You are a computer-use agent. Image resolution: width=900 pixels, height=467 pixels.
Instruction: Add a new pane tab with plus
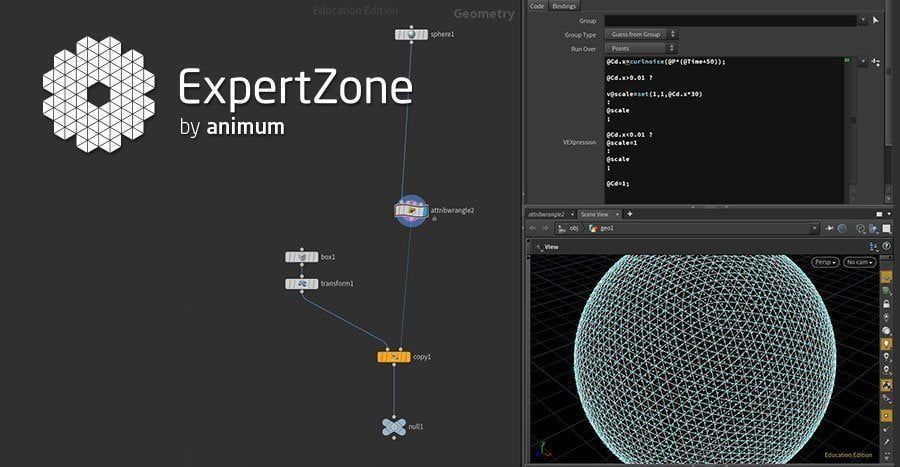tap(630, 214)
